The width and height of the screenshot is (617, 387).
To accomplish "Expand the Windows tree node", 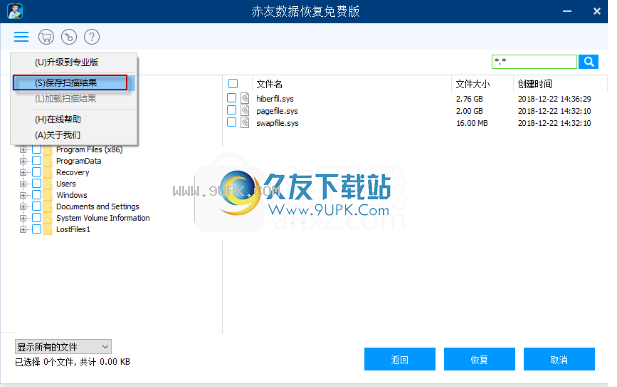I will point(23,195).
